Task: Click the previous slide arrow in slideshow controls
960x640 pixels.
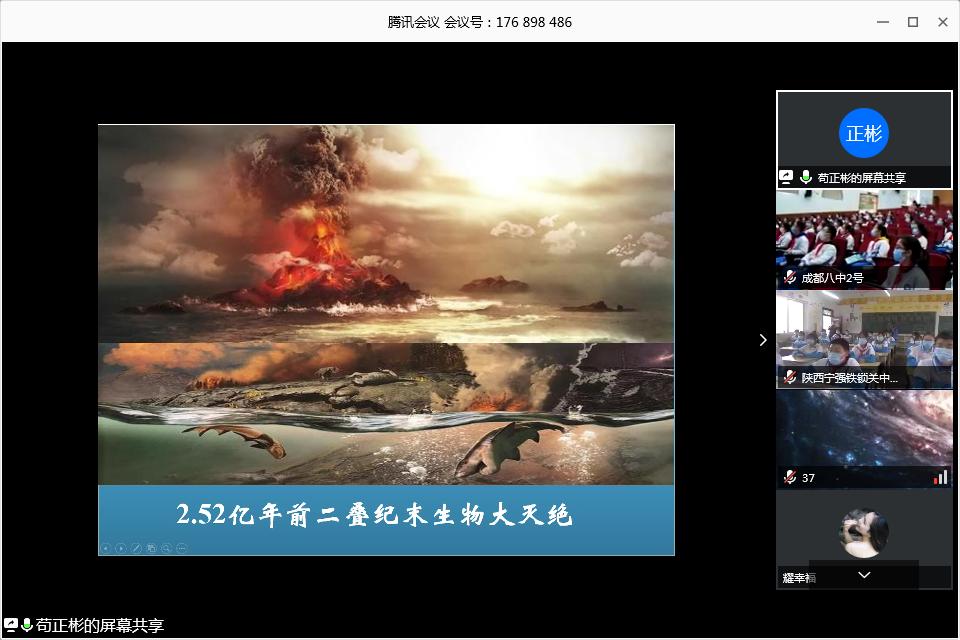Action: click(106, 548)
